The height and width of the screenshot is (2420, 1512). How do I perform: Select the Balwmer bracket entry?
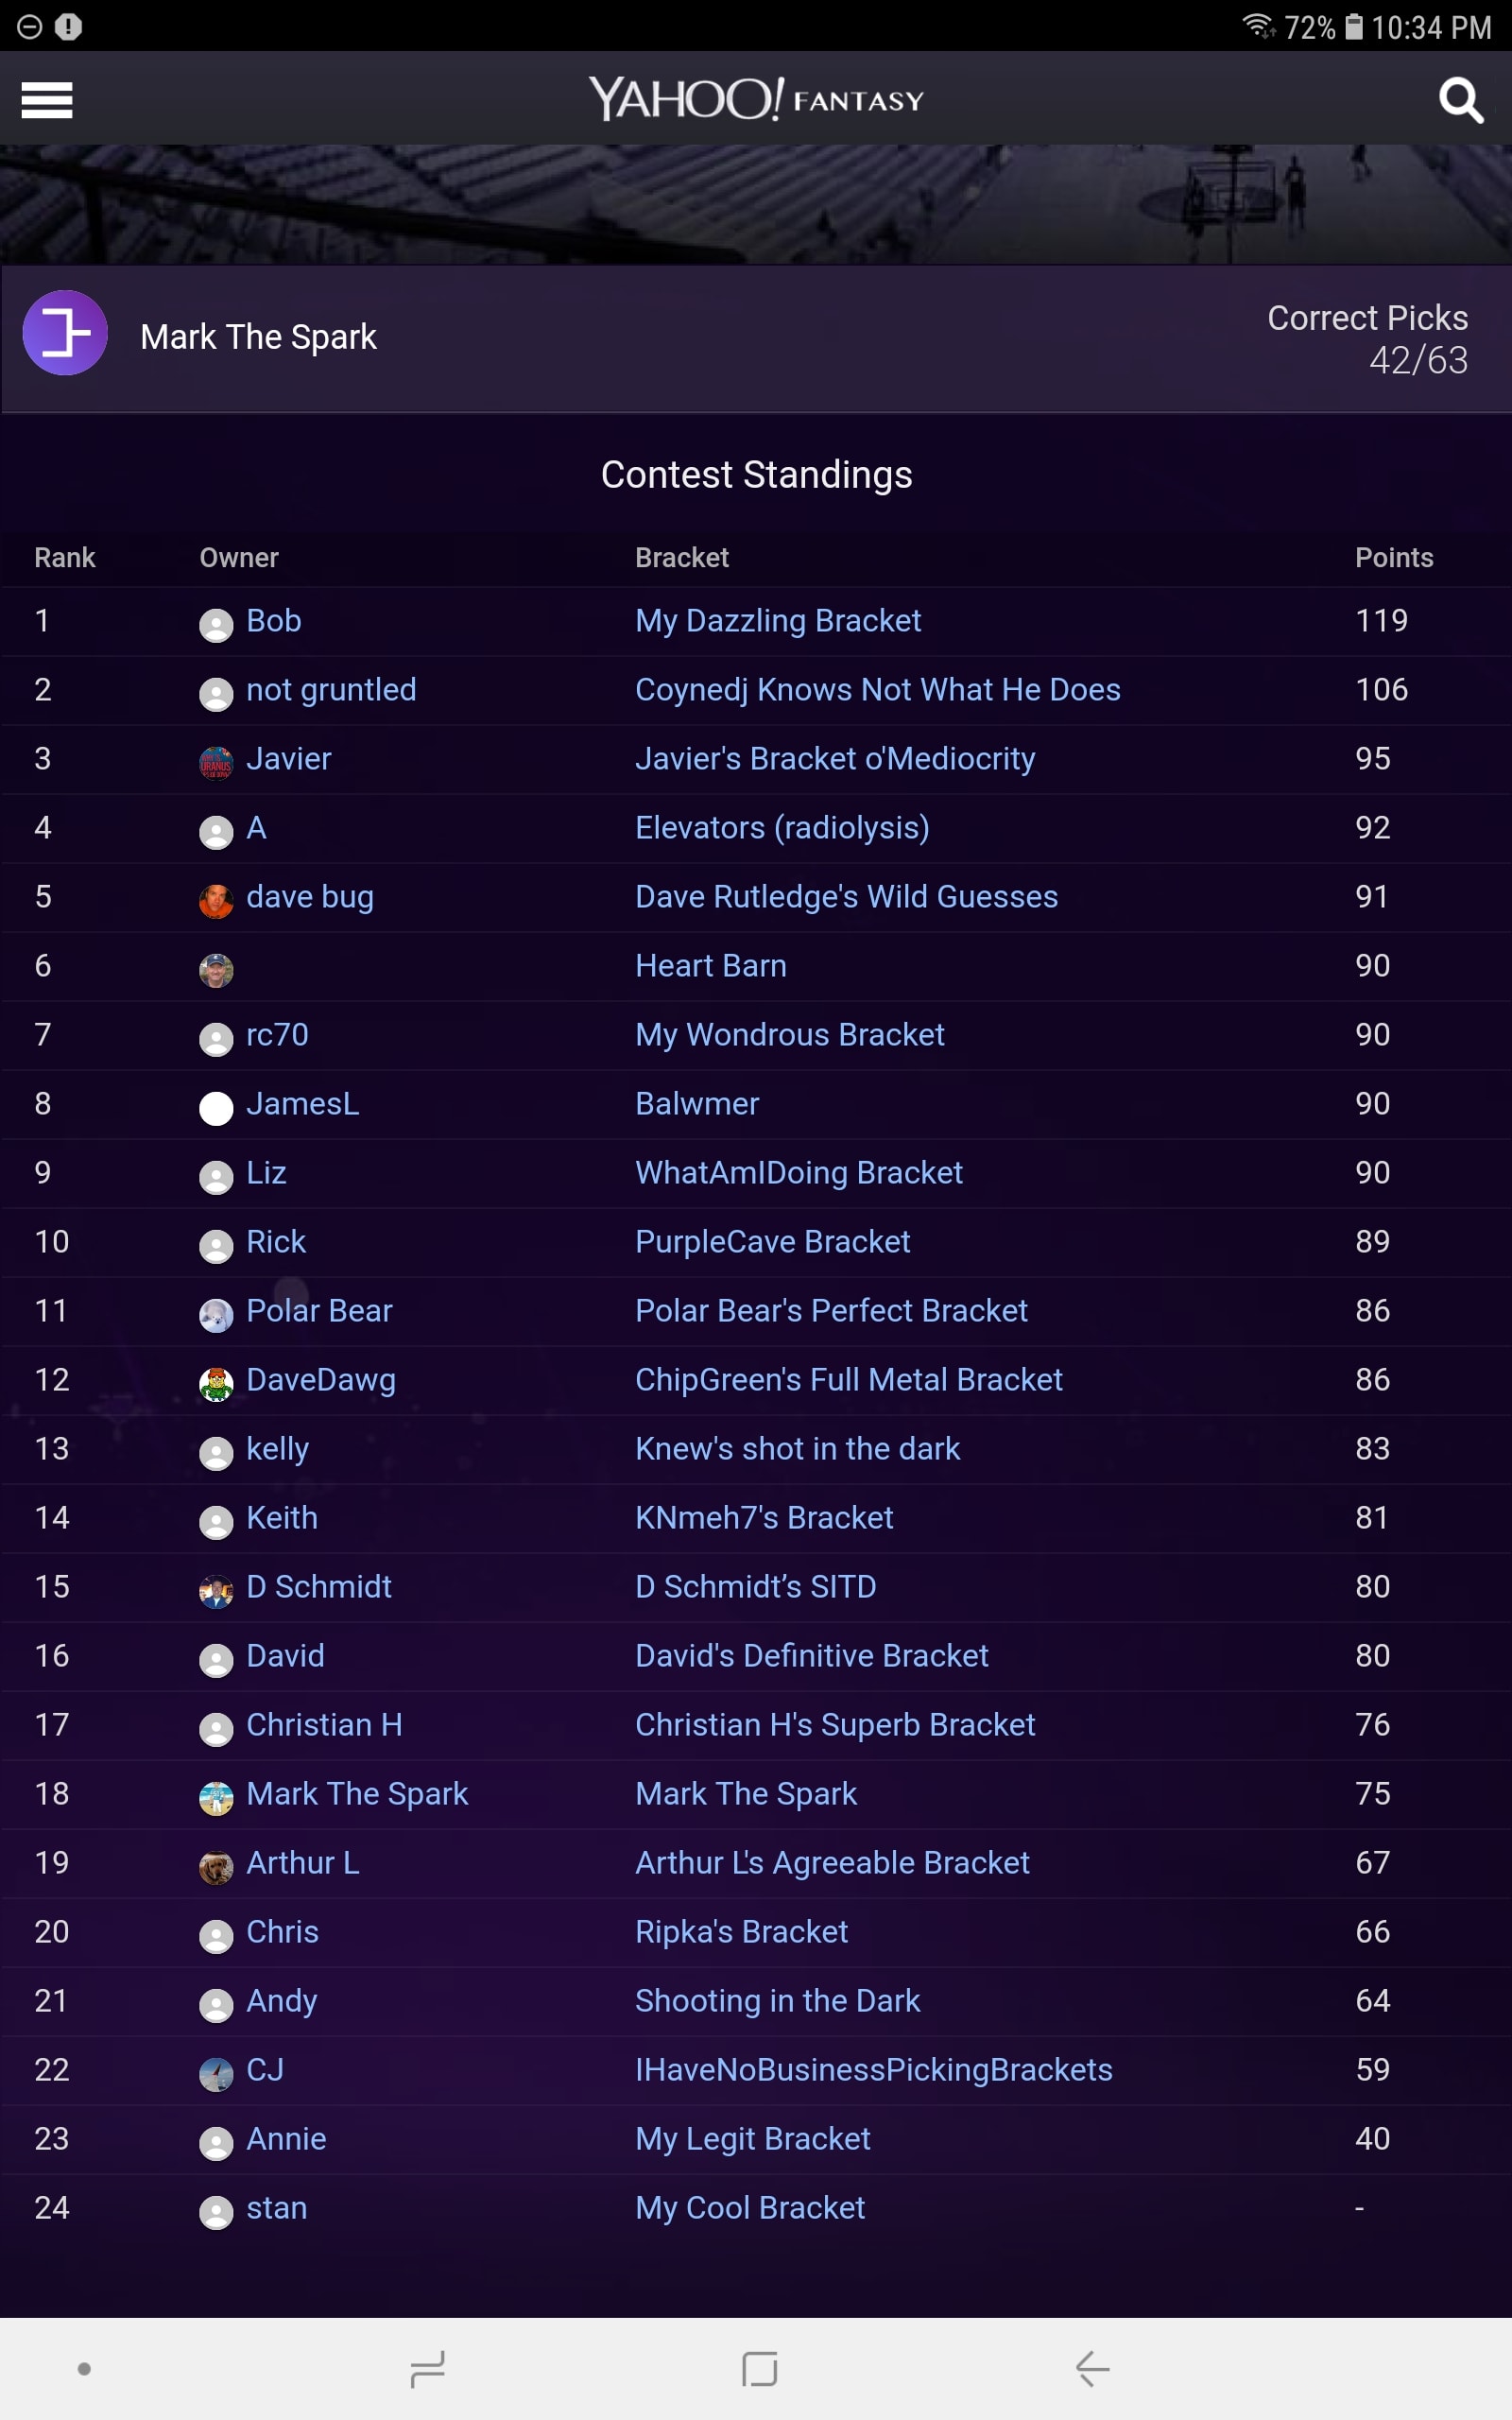[697, 1103]
